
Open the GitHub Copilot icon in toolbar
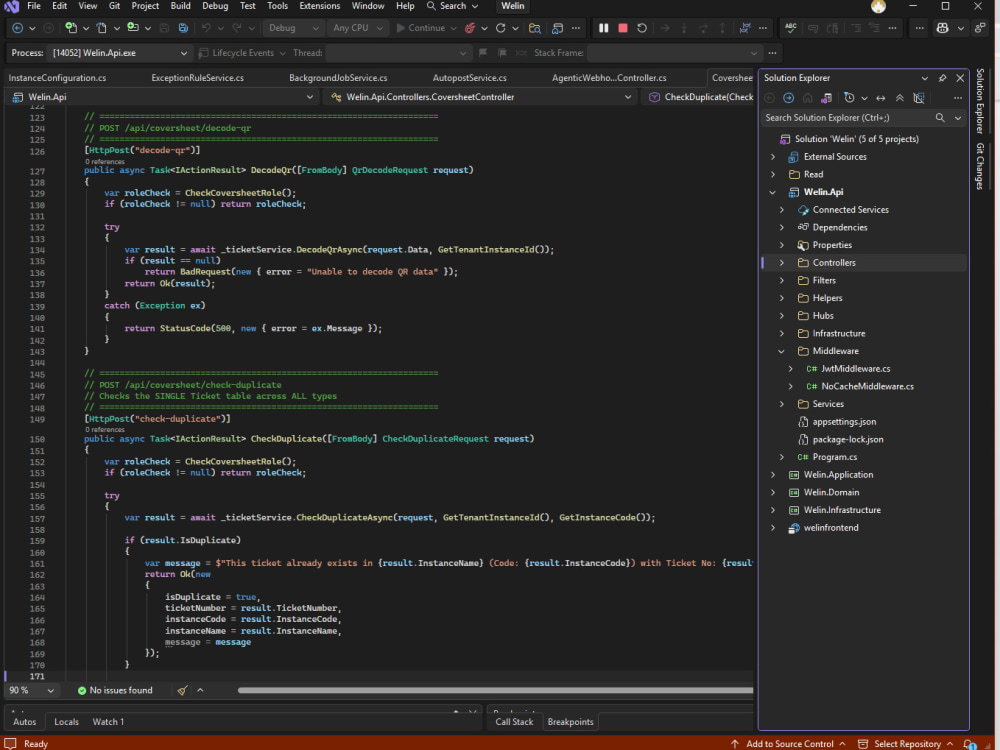tap(942, 28)
